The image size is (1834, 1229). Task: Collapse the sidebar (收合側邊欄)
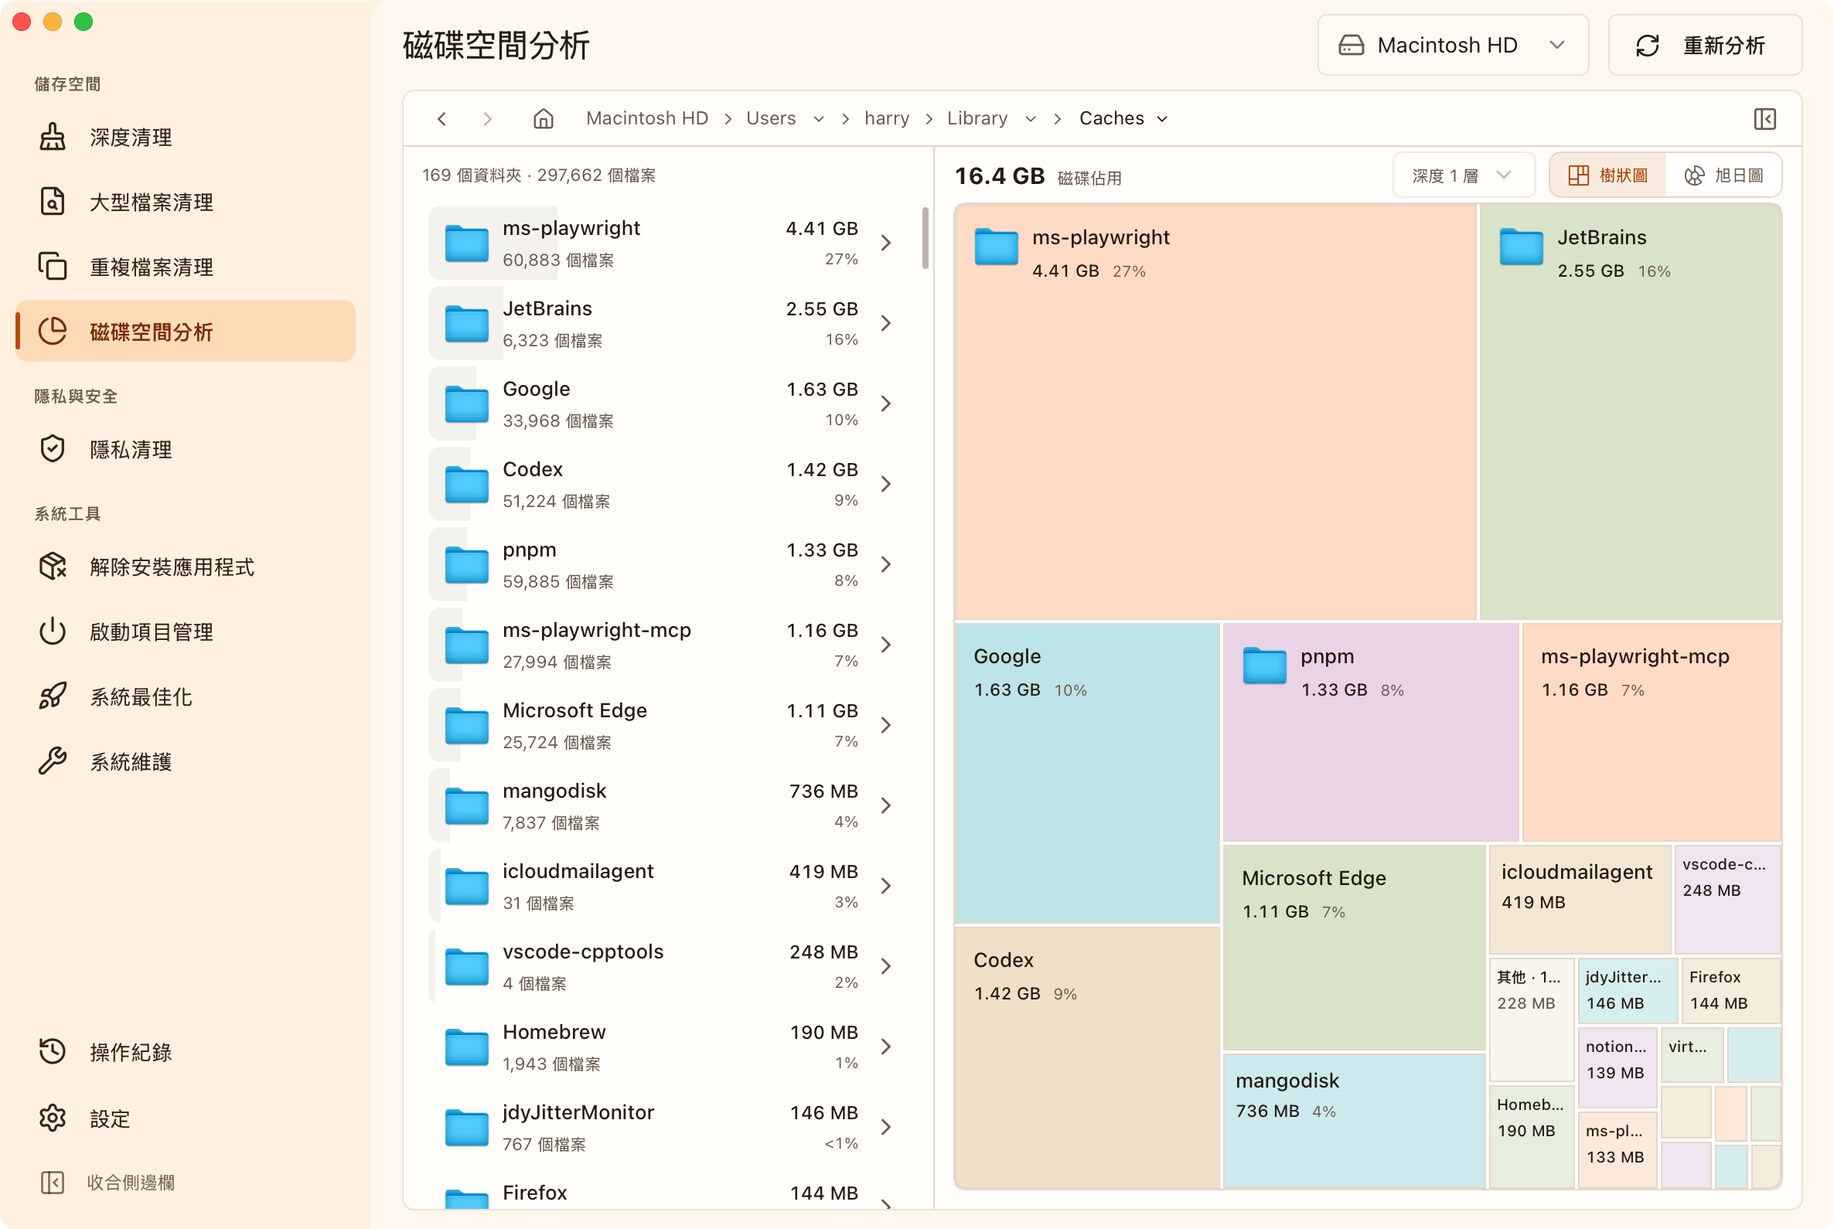click(x=108, y=1183)
